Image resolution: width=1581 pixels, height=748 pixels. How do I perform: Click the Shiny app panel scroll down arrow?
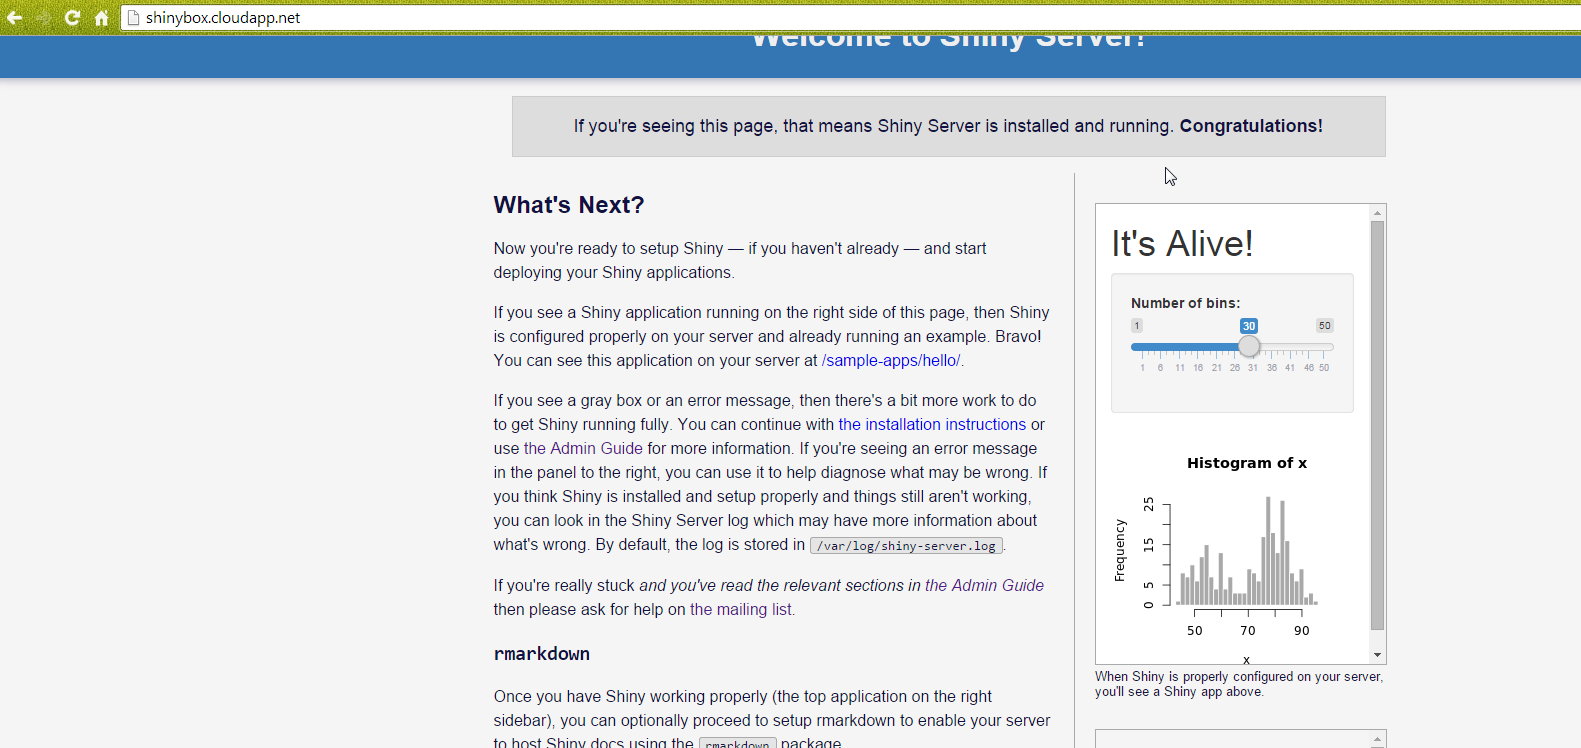(x=1377, y=655)
